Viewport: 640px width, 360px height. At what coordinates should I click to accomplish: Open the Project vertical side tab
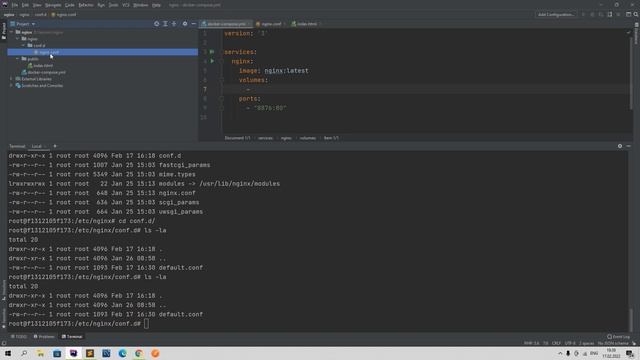coord(4,31)
